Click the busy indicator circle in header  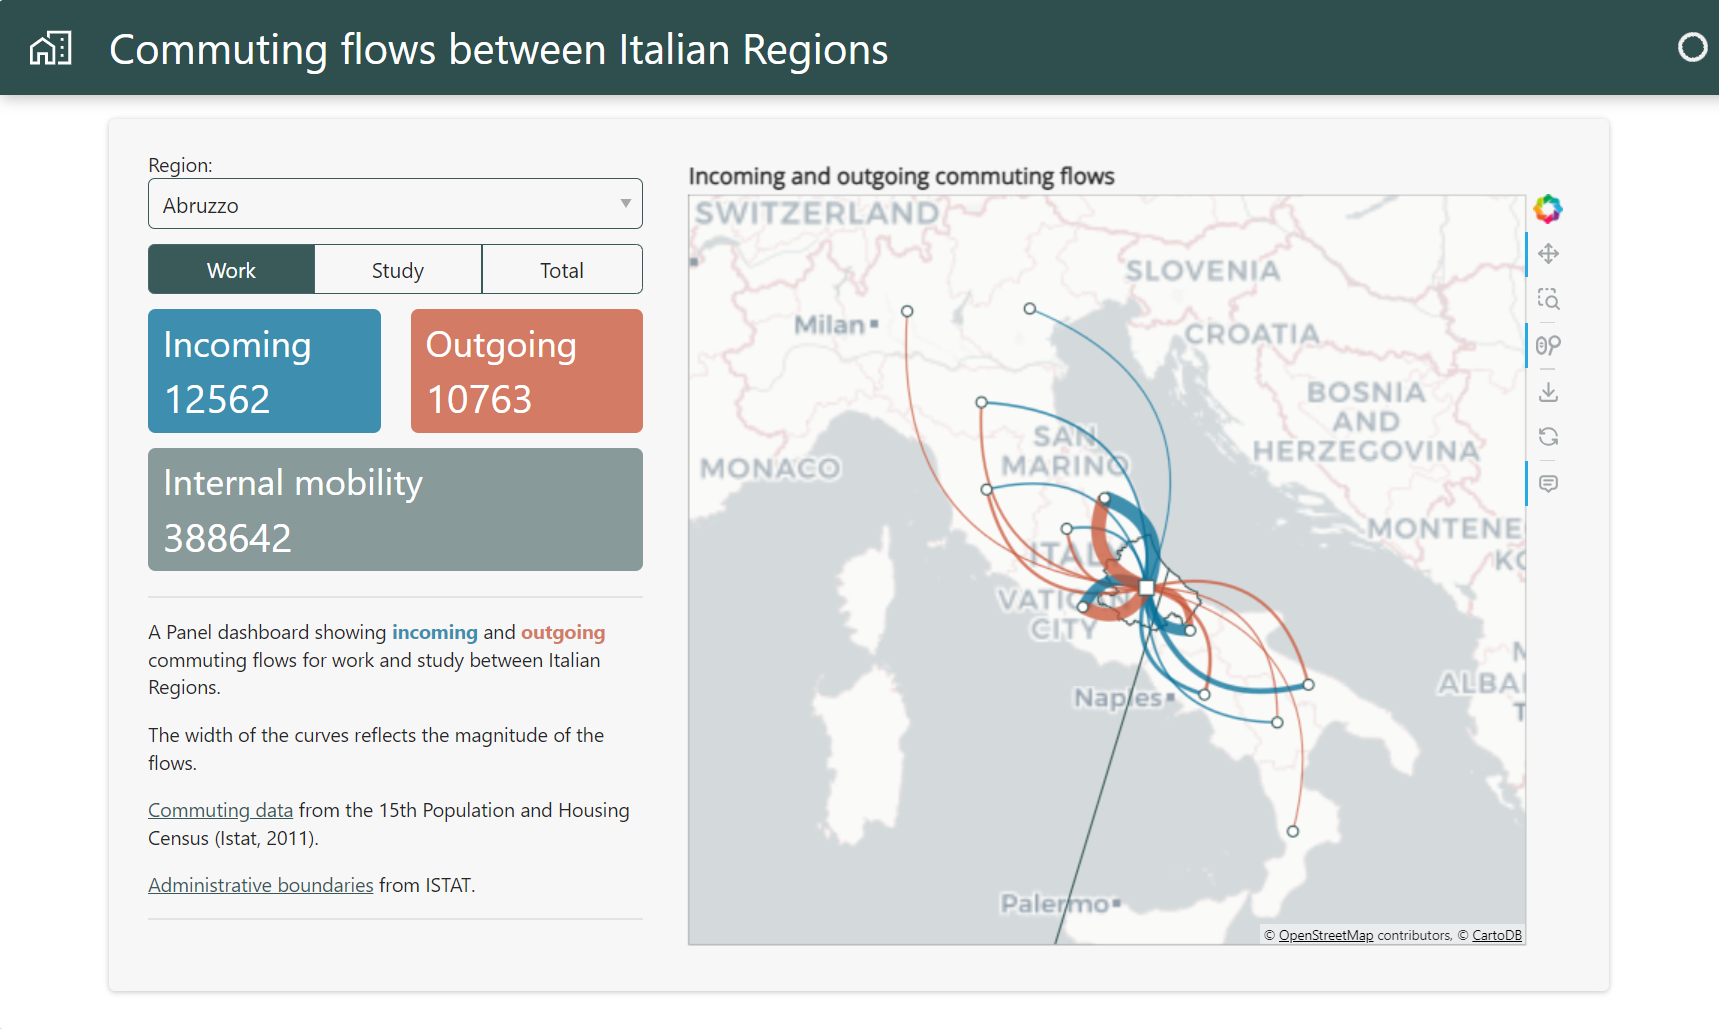1692,47
